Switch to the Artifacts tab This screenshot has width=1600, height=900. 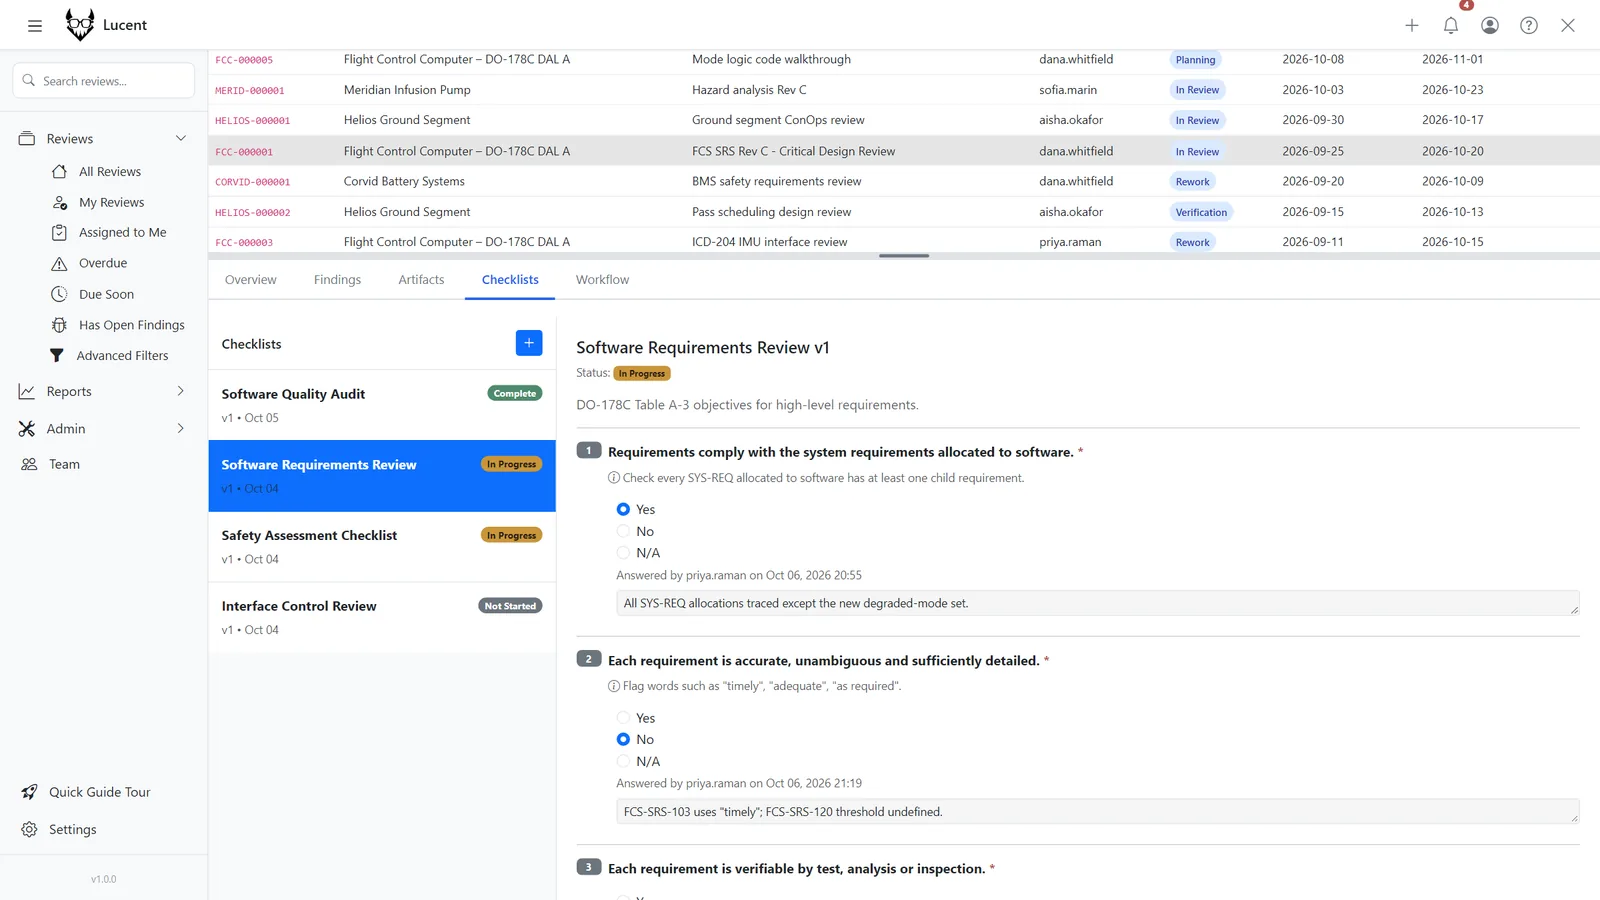tap(421, 280)
